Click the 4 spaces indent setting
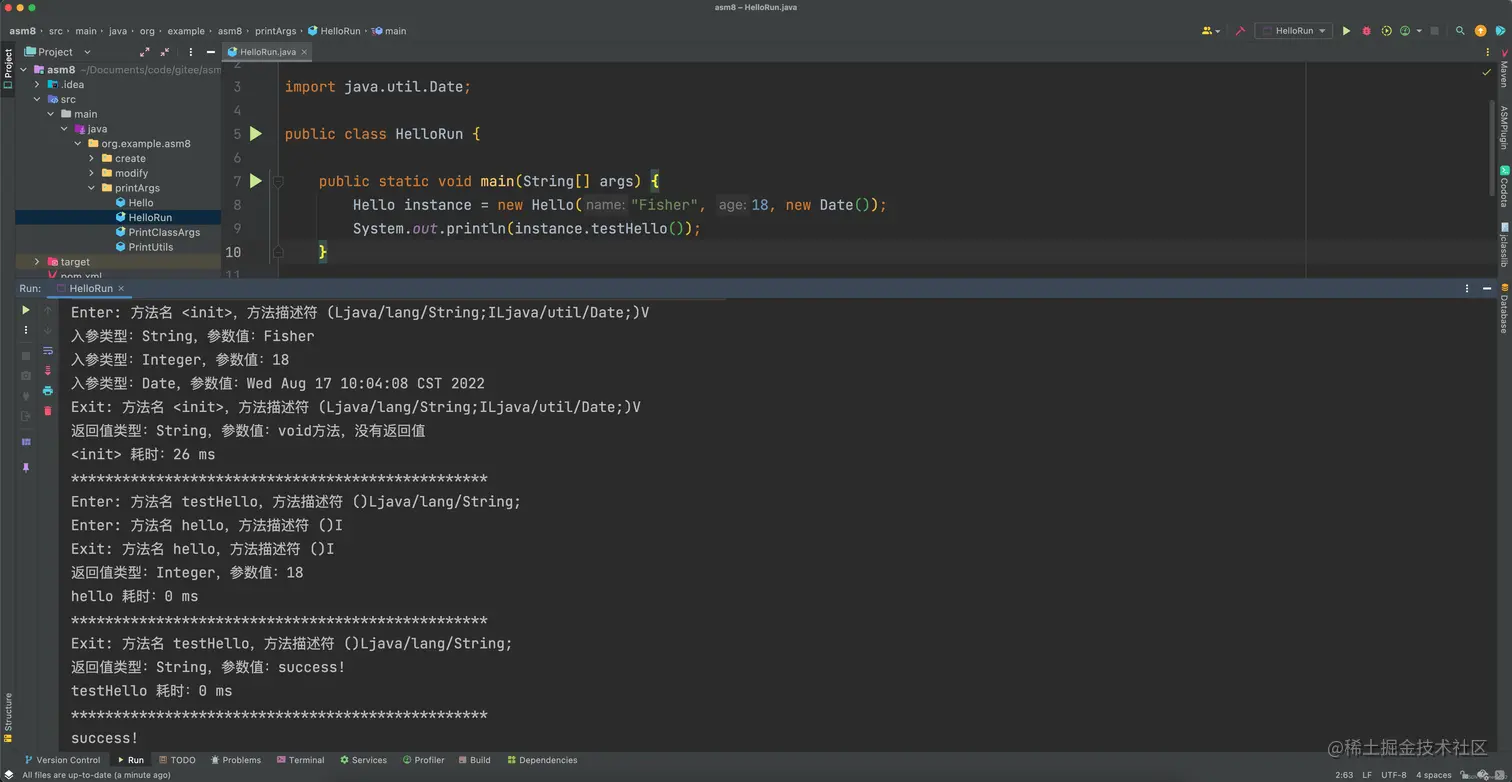 [x=1433, y=775]
